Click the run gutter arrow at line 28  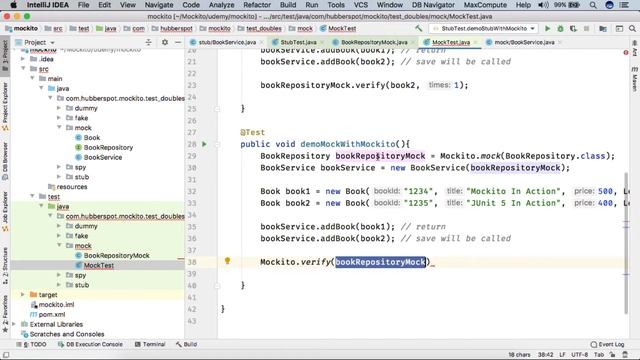click(x=204, y=144)
